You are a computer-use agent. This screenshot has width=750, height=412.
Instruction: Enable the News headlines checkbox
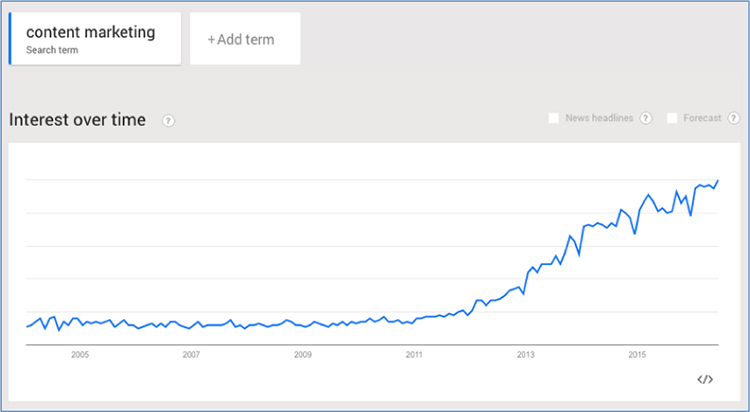click(553, 118)
